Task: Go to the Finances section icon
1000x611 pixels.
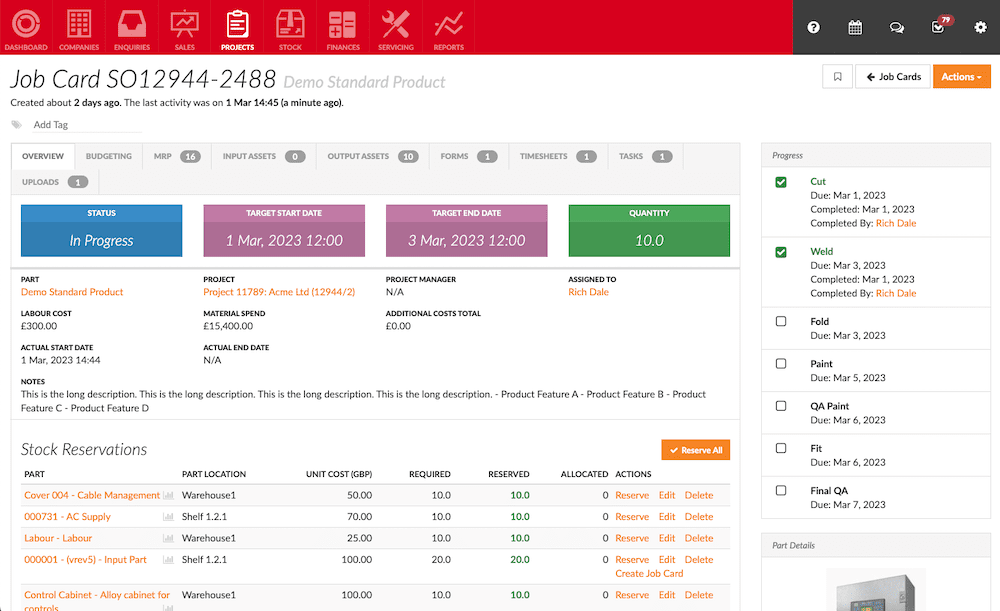Action: (342, 27)
